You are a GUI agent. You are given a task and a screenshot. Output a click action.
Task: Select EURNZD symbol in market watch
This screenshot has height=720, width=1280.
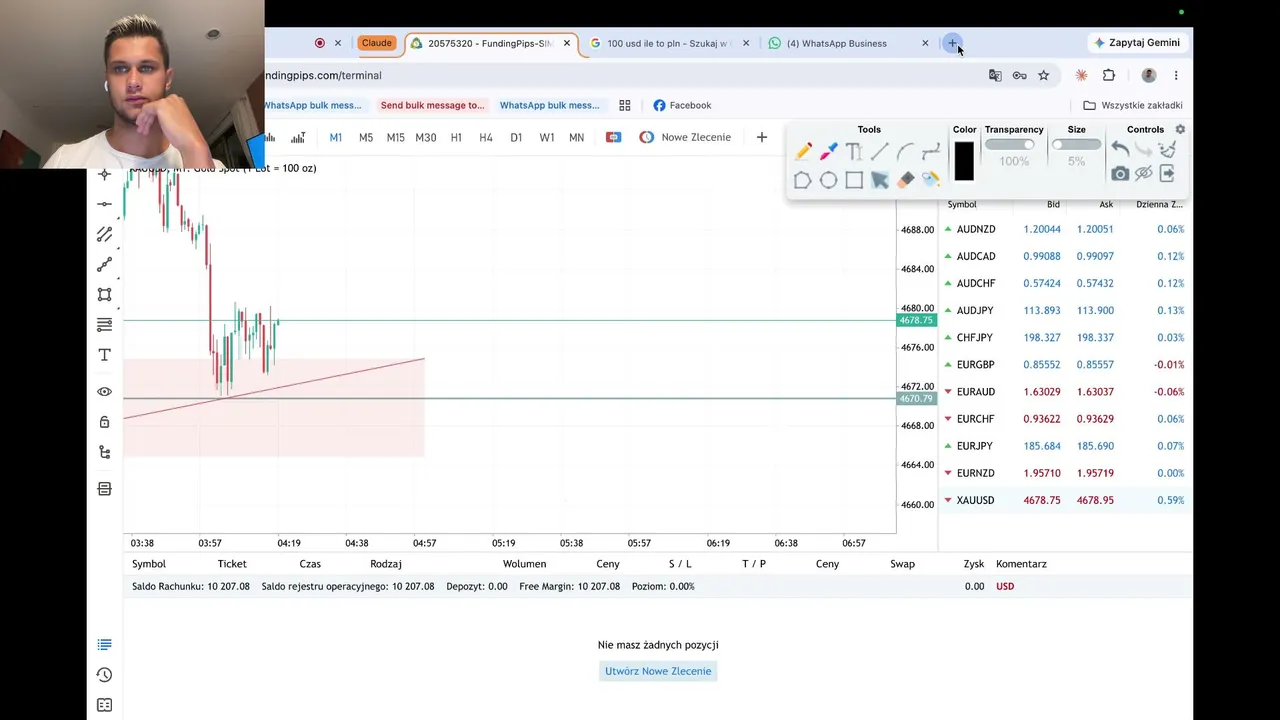[975, 473]
